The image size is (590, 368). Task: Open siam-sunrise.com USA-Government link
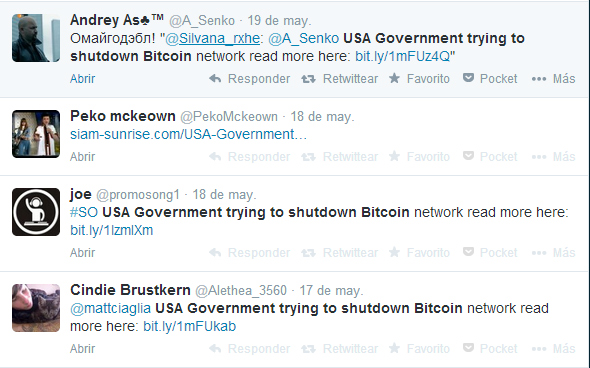[189, 134]
